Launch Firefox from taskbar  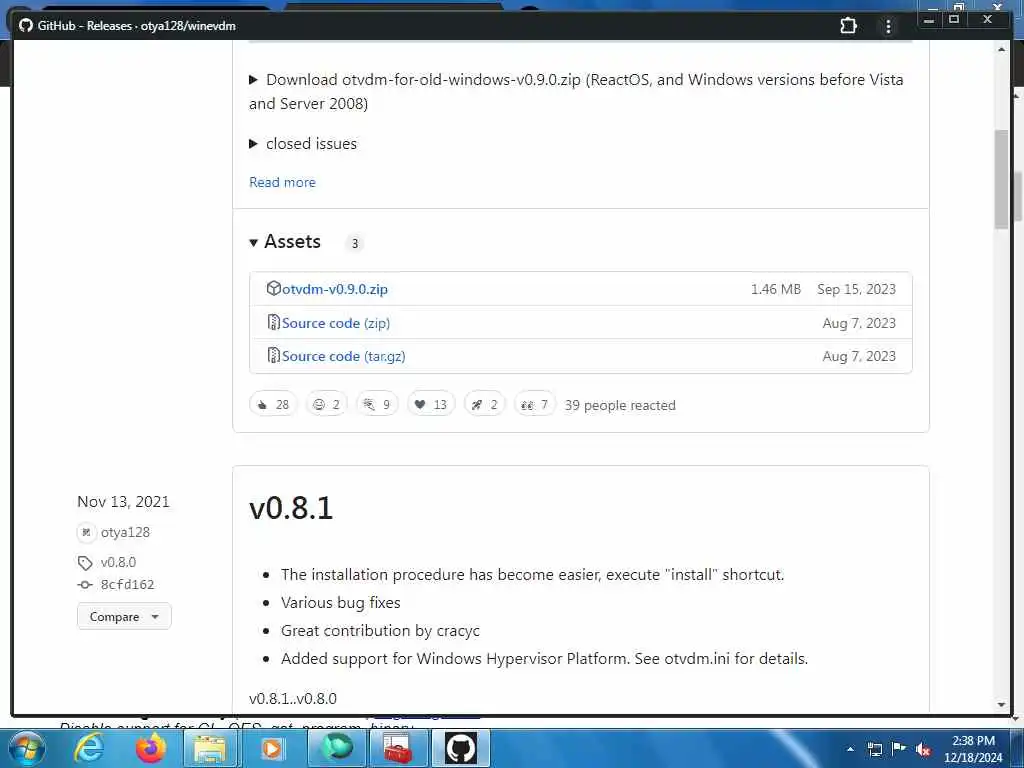pos(150,748)
